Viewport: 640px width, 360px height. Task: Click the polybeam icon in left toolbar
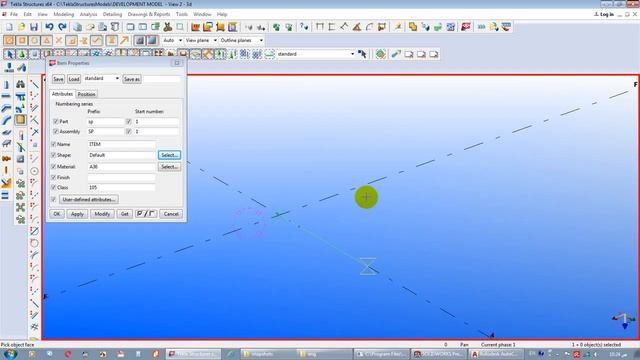click(6, 108)
